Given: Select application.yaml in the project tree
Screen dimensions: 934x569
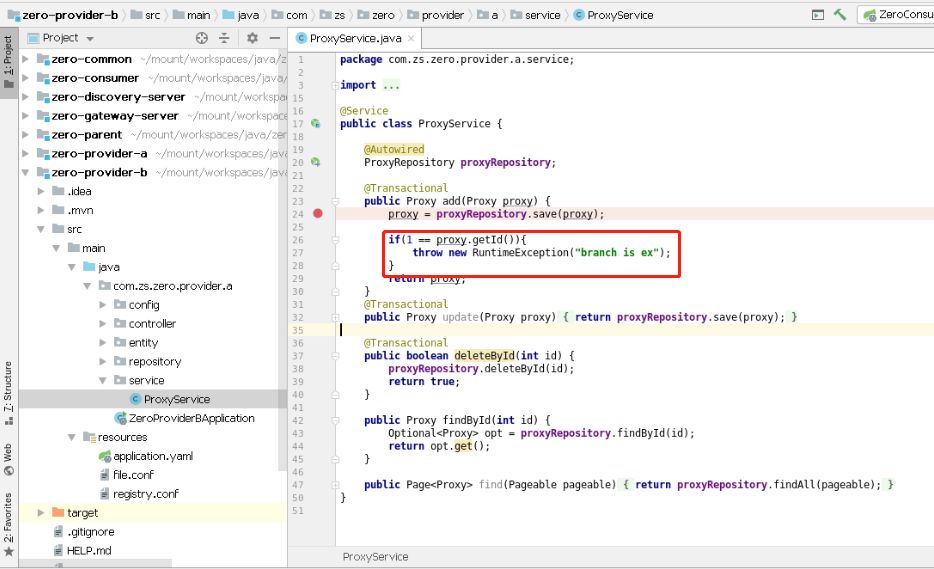Looking at the screenshot, I should 152,456.
